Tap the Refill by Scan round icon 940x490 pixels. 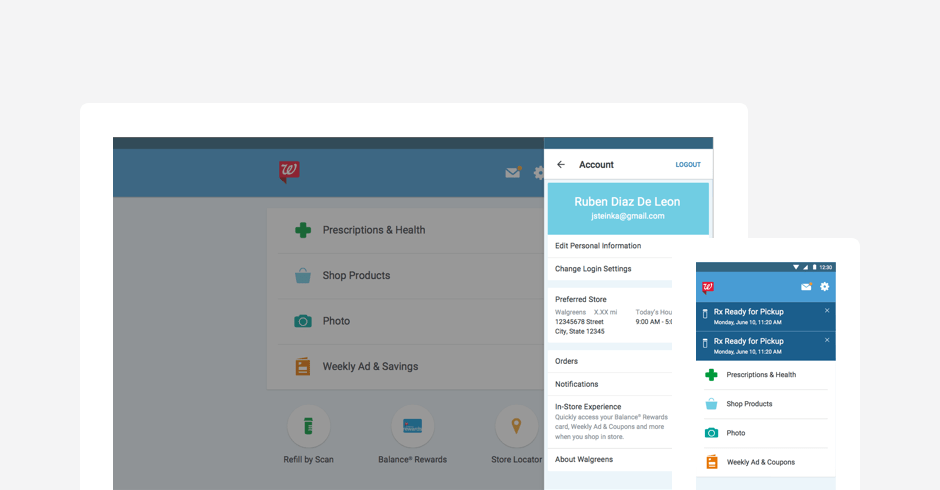click(309, 426)
